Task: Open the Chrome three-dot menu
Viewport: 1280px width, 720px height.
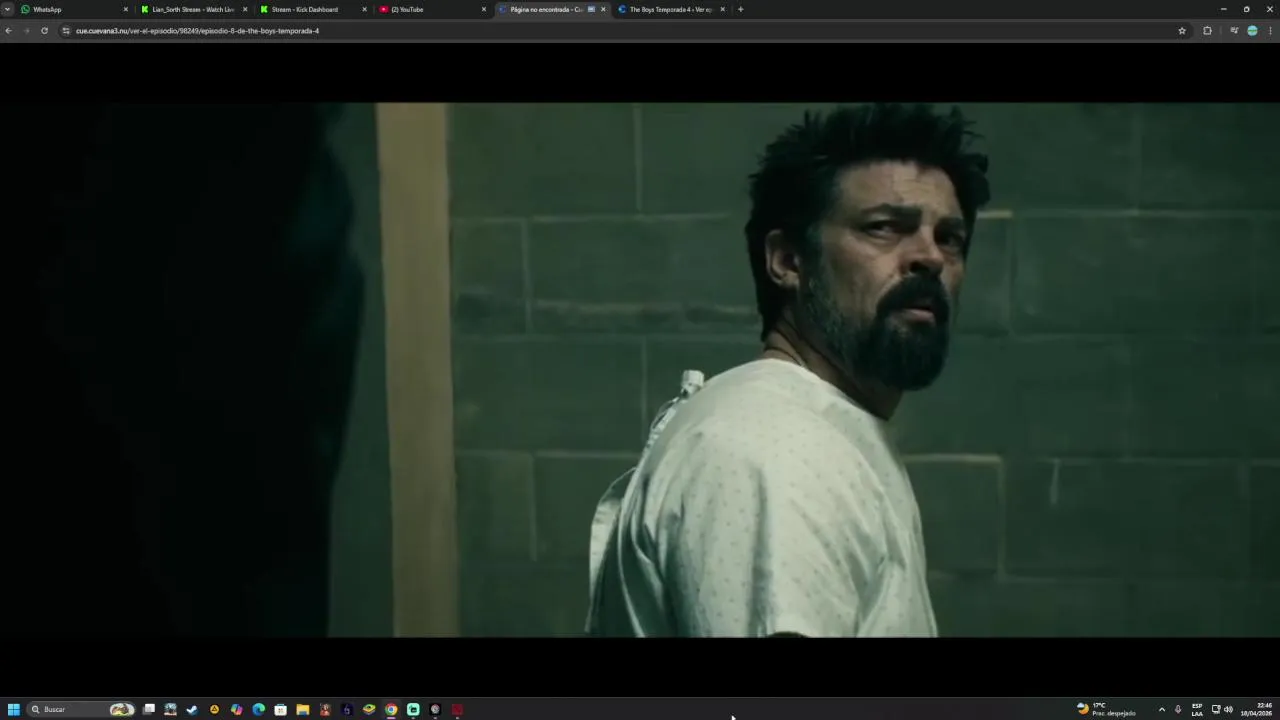Action: [1271, 31]
